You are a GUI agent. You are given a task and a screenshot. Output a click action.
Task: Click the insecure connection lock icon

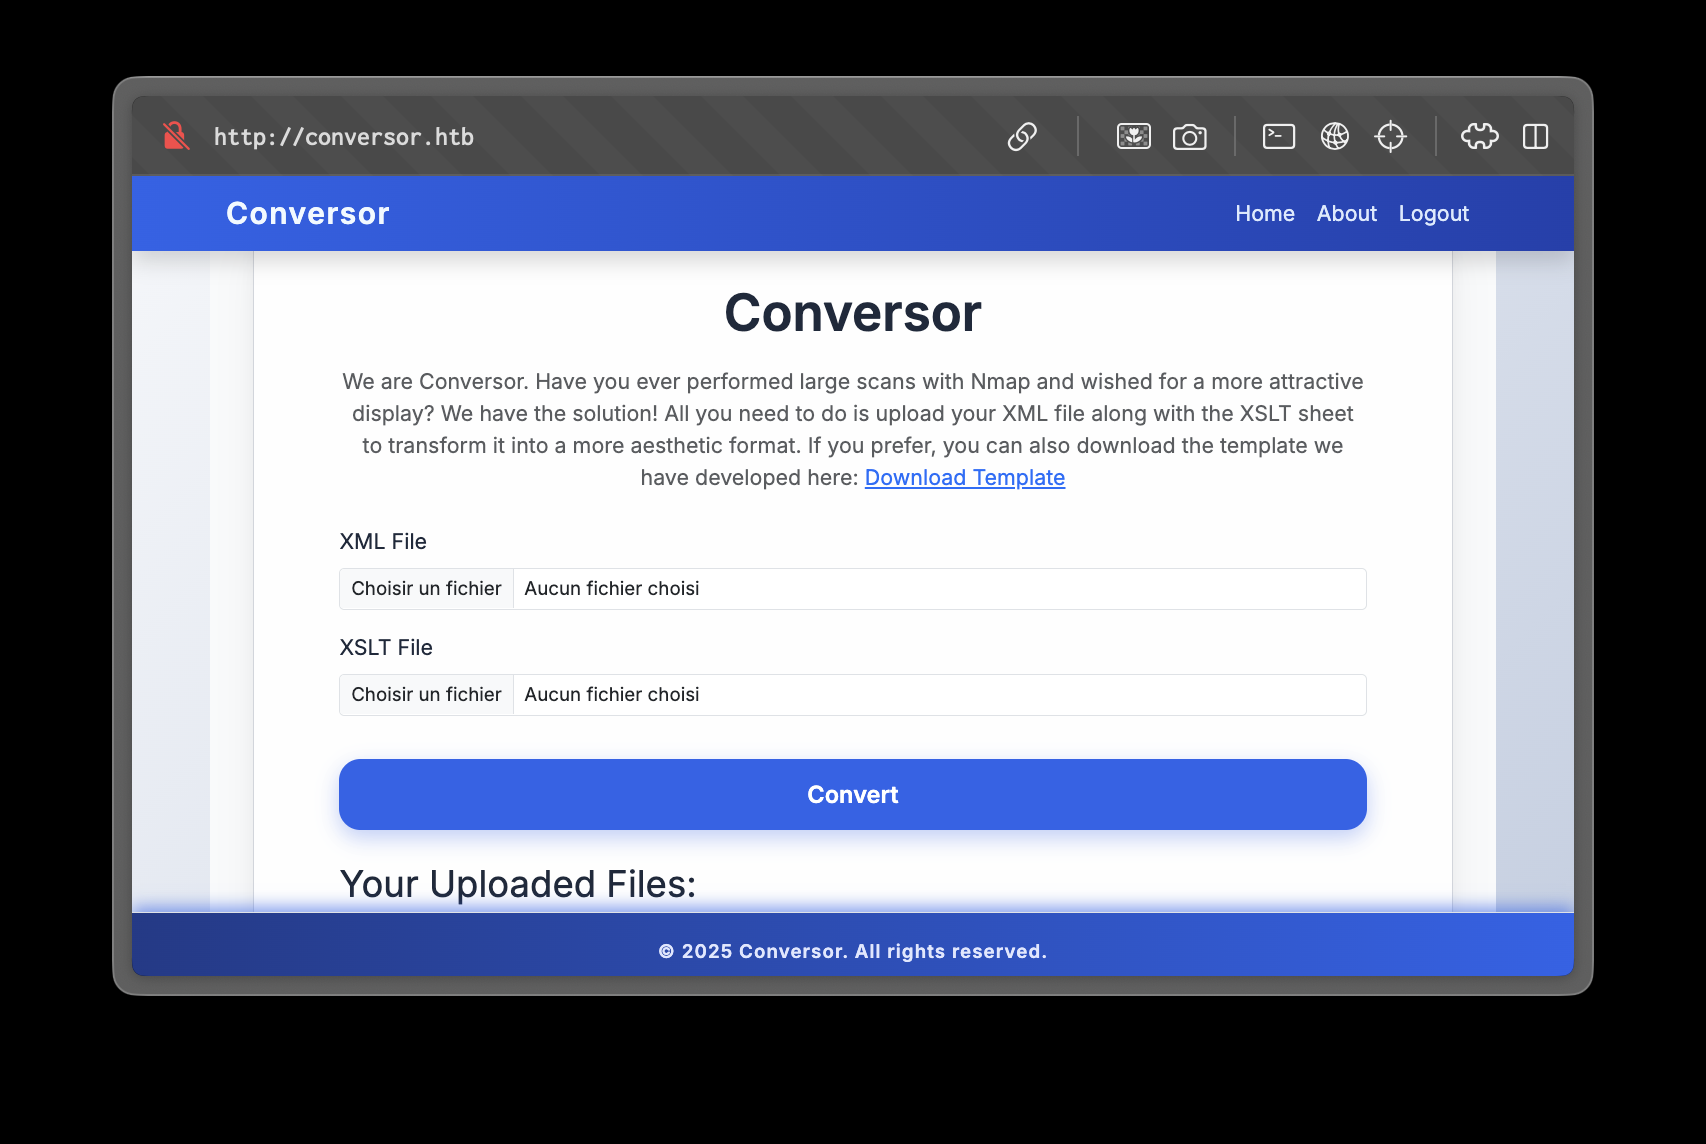click(x=176, y=137)
